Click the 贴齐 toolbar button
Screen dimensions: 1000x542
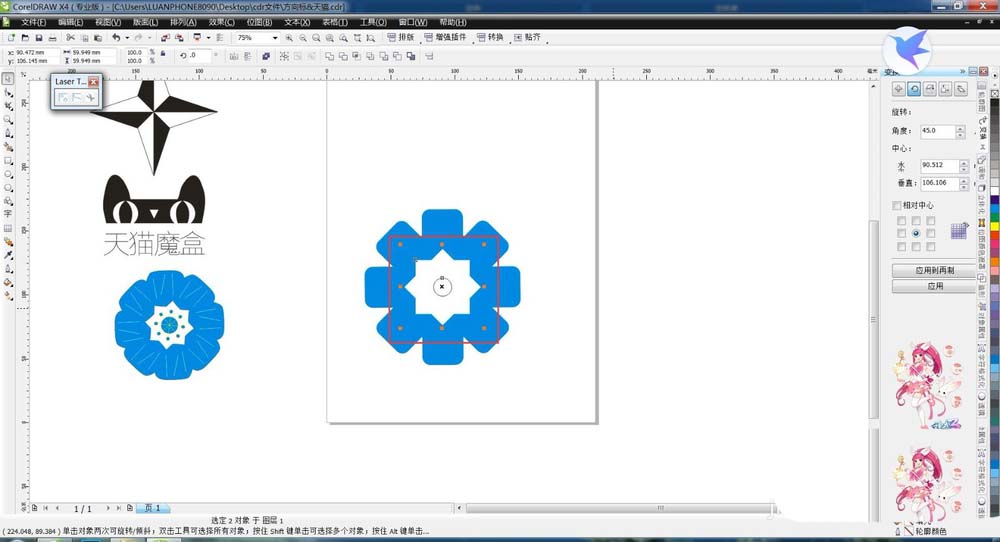click(x=527, y=38)
